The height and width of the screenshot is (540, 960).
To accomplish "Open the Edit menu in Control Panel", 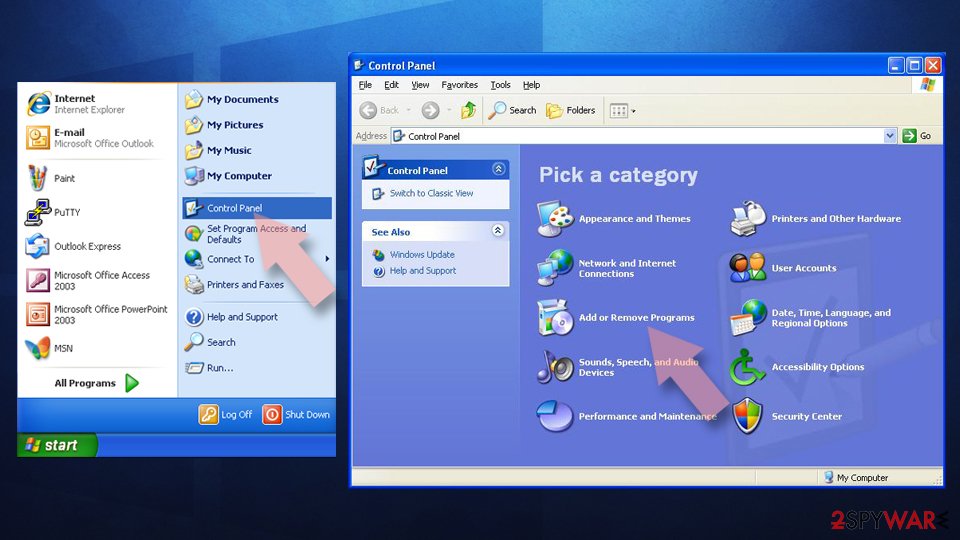I will click(391, 85).
